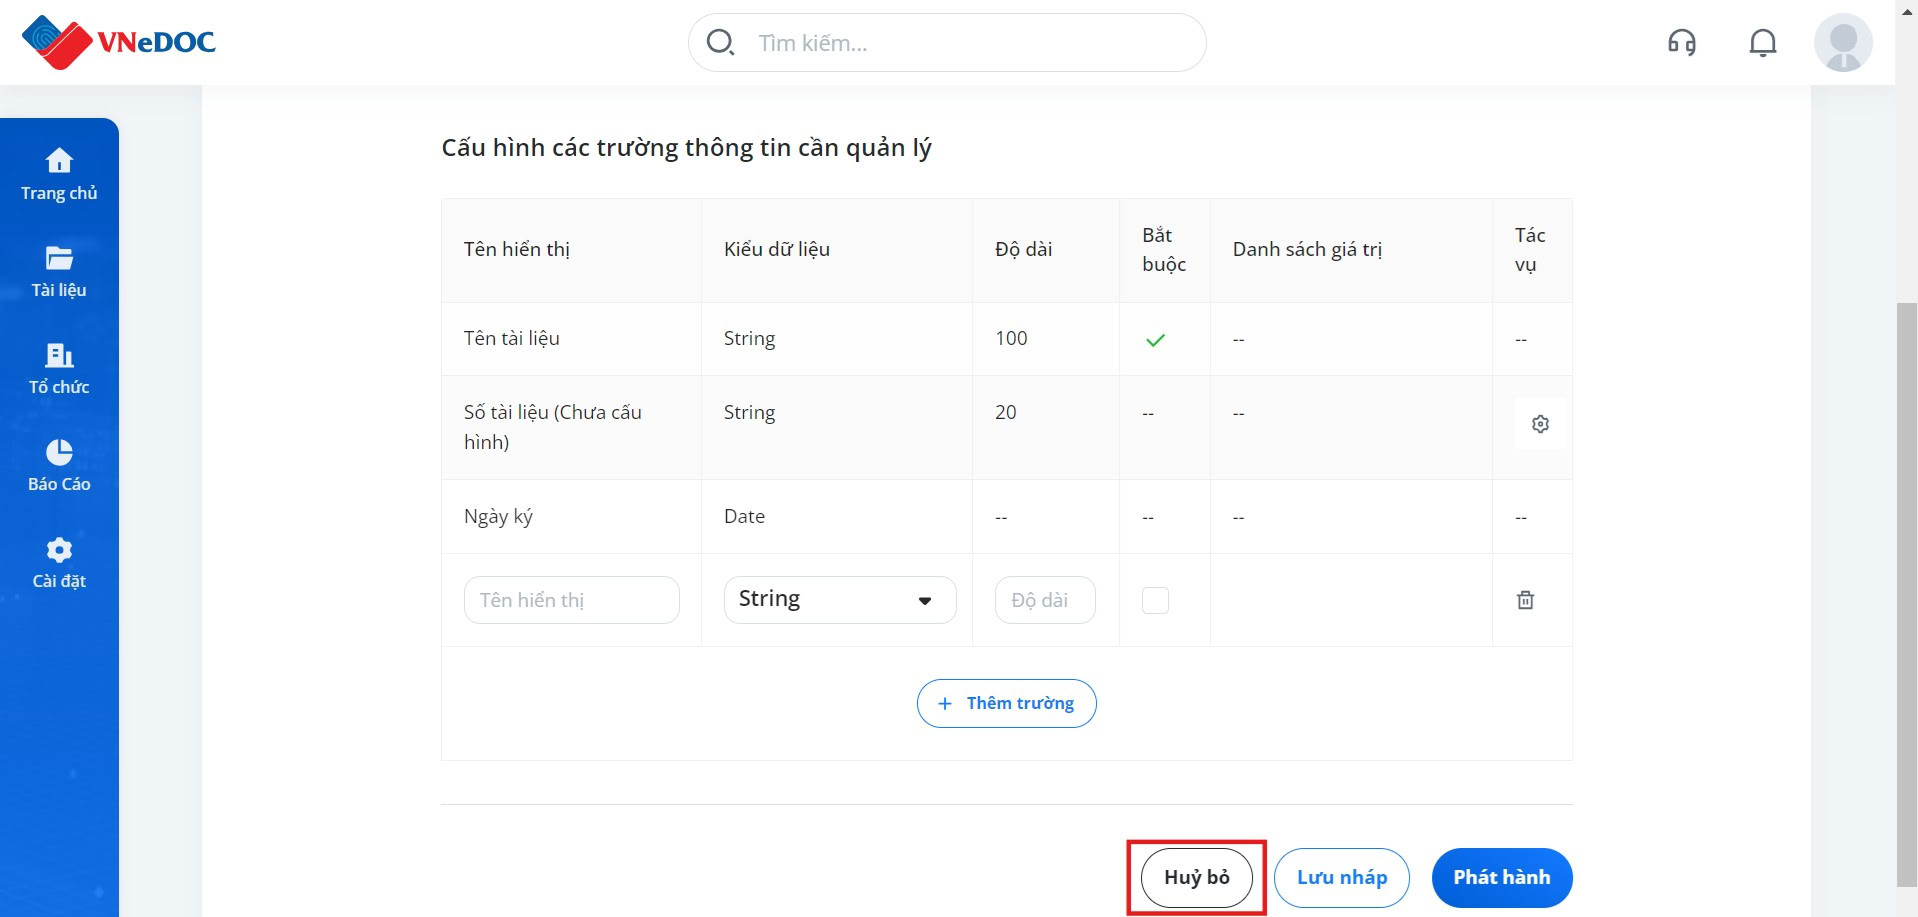
Task: Open support headset icon
Action: pyautogui.click(x=1681, y=42)
